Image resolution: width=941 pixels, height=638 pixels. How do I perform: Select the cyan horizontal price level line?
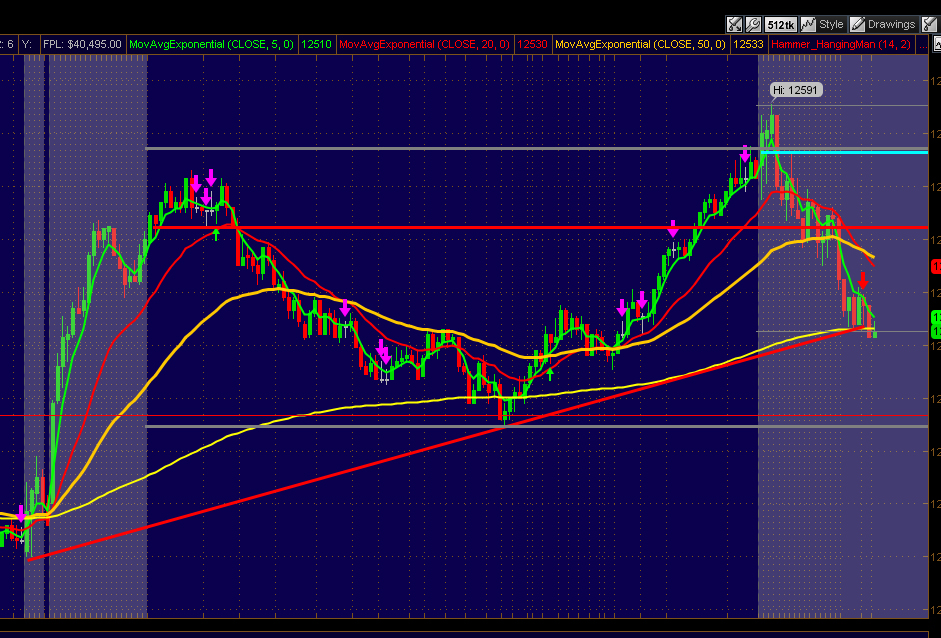(x=844, y=152)
